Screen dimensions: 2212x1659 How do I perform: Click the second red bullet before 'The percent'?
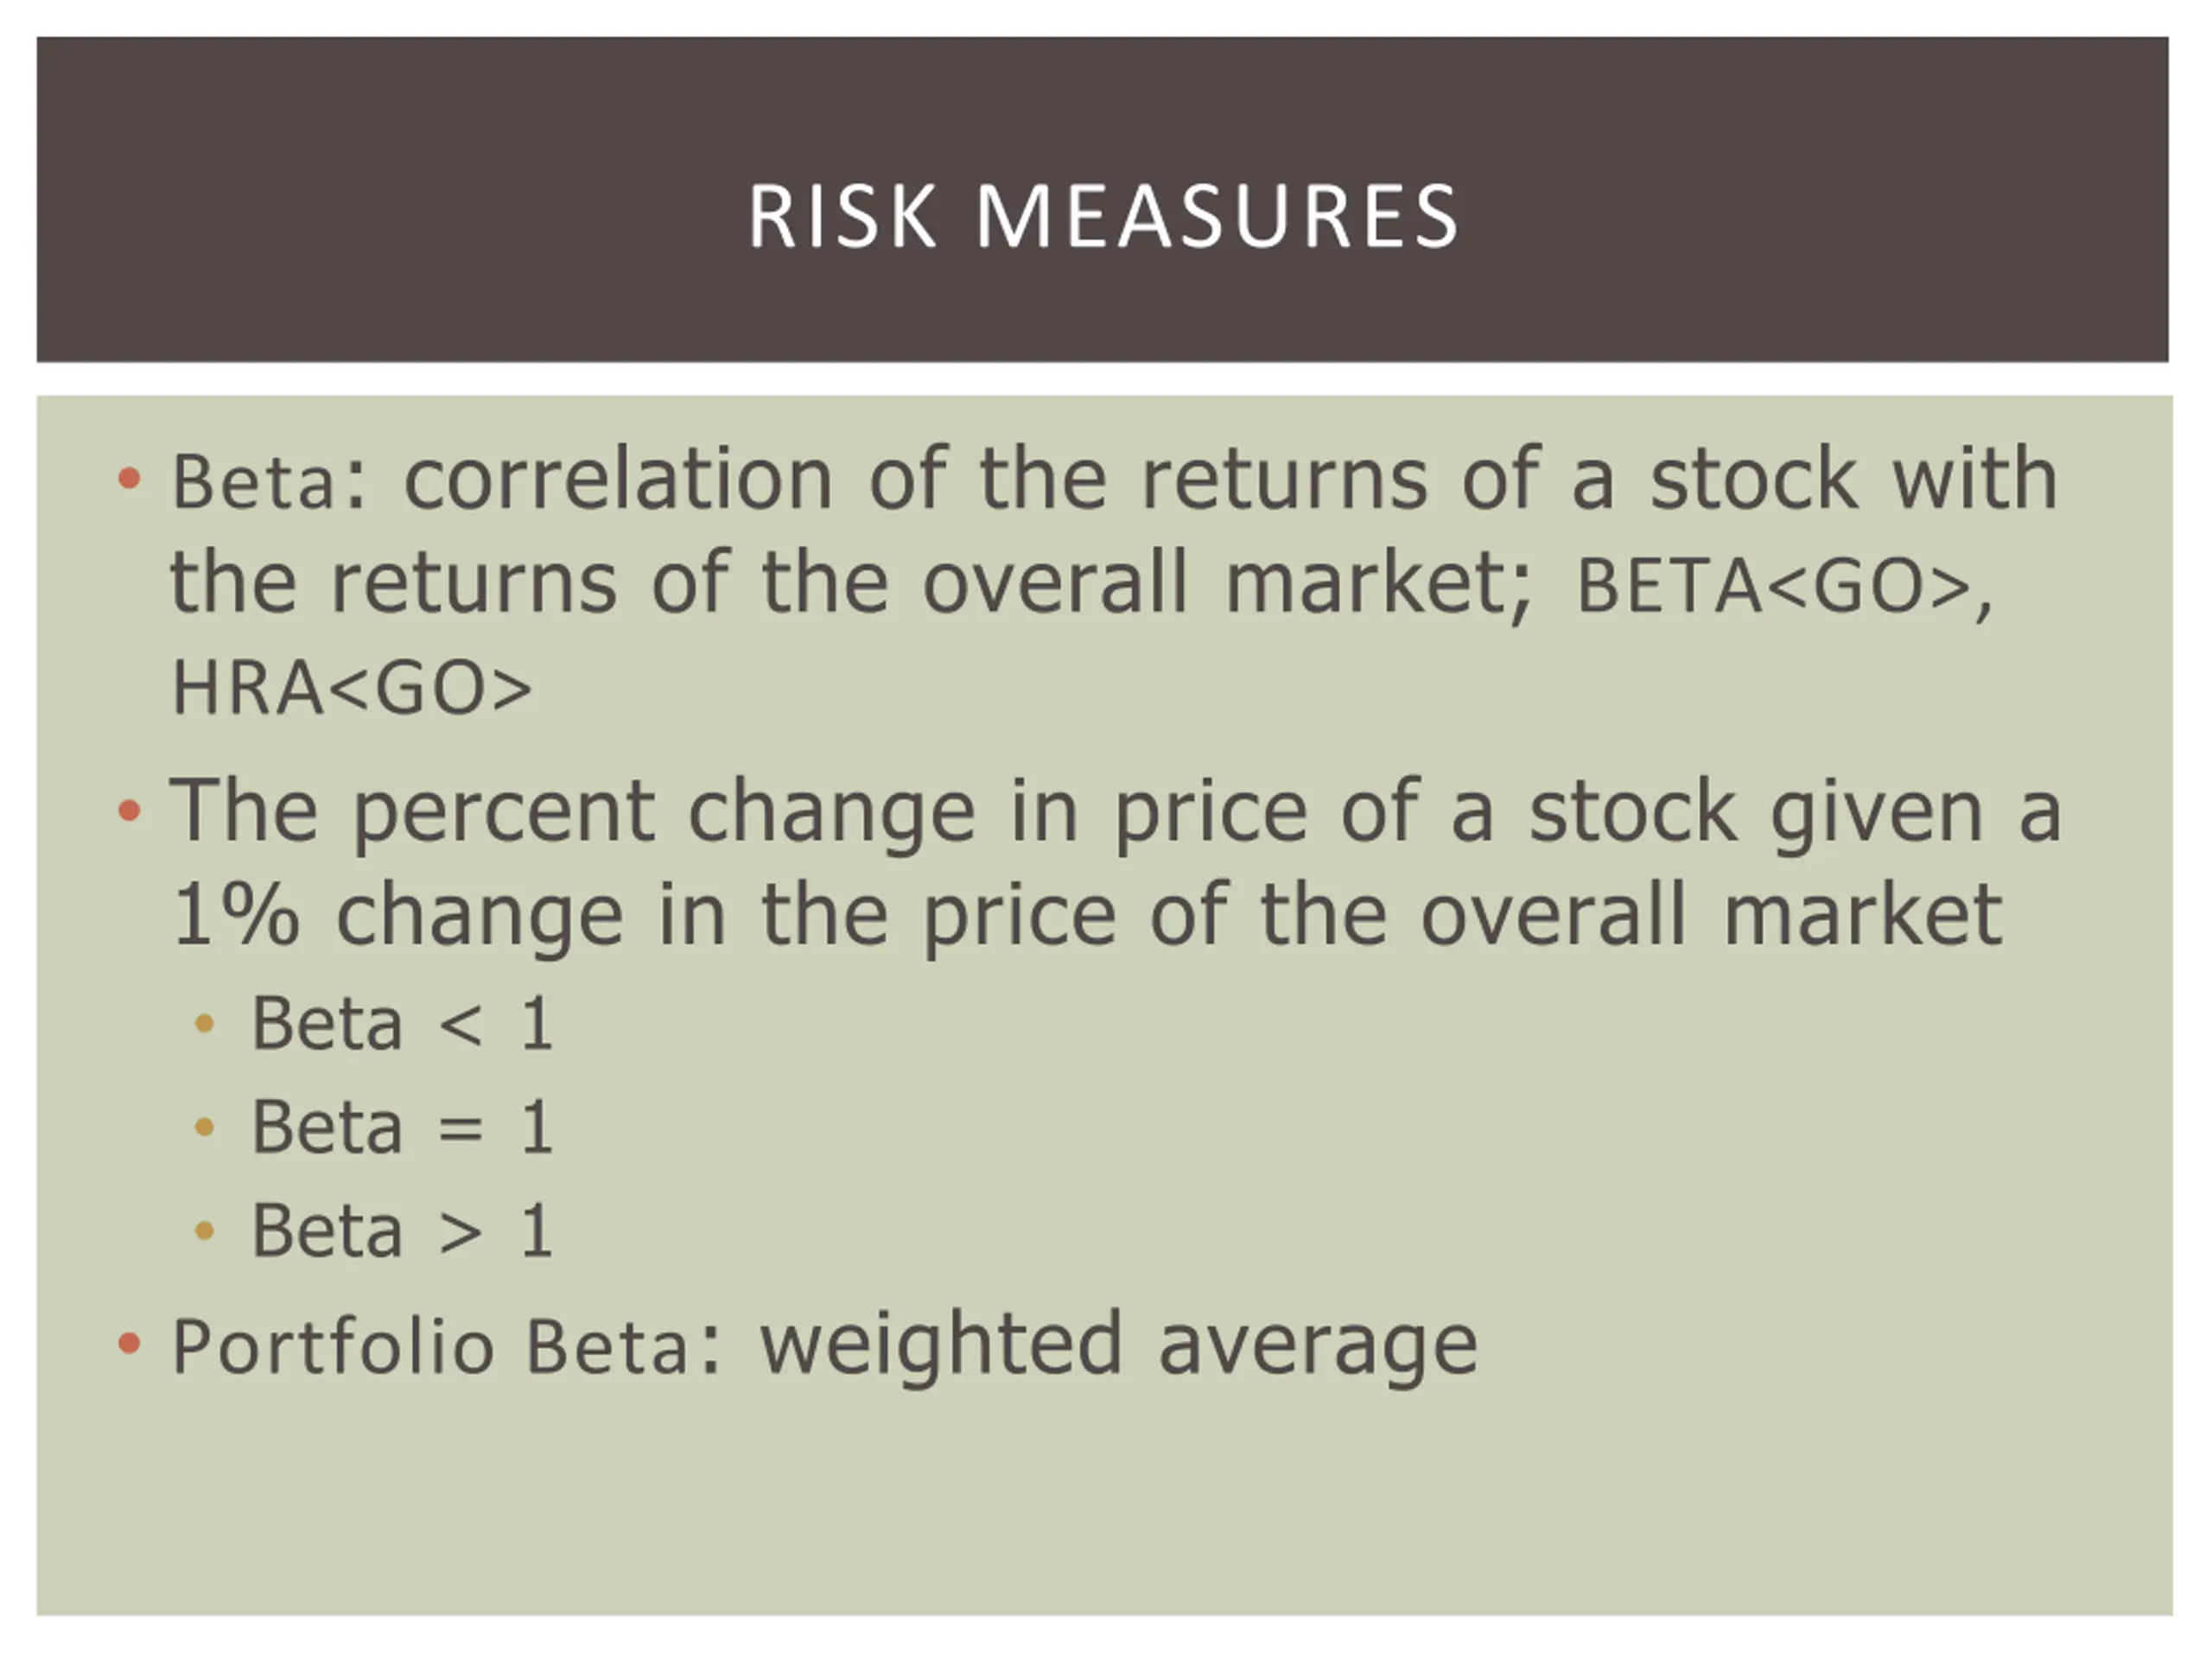click(x=129, y=809)
